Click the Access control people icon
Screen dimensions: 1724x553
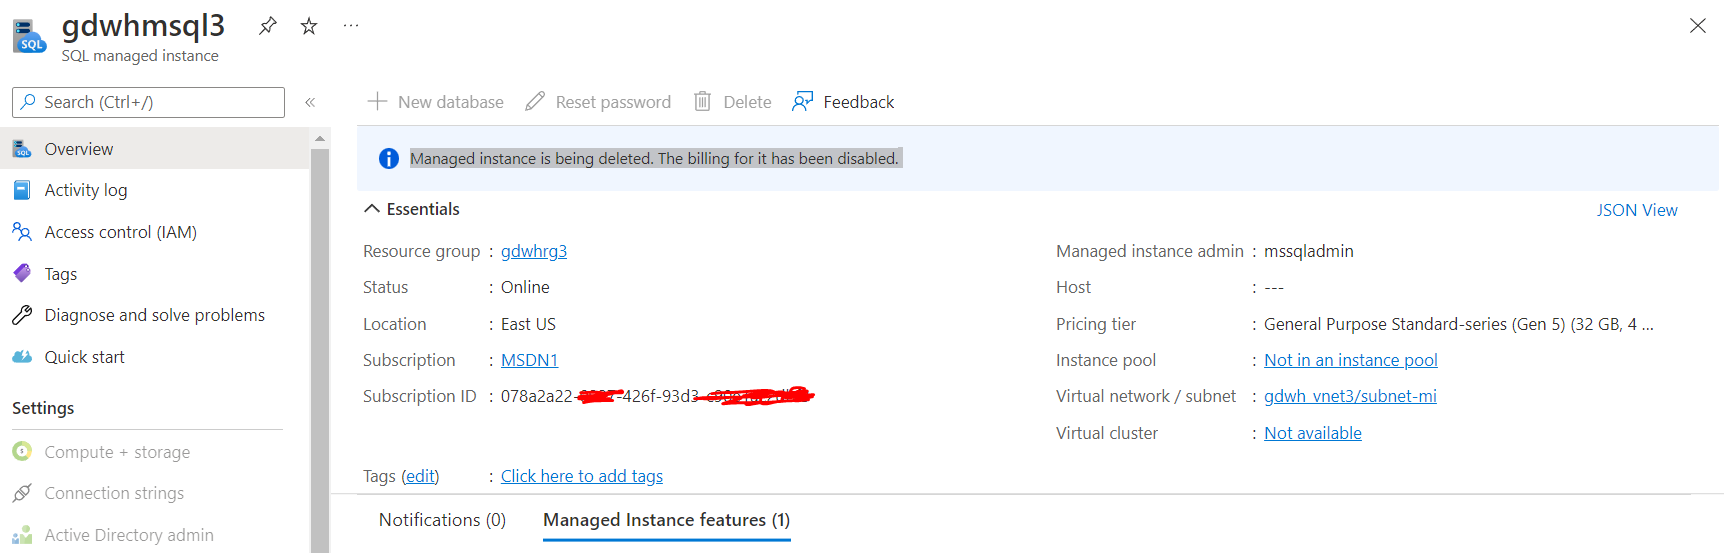[x=22, y=232]
